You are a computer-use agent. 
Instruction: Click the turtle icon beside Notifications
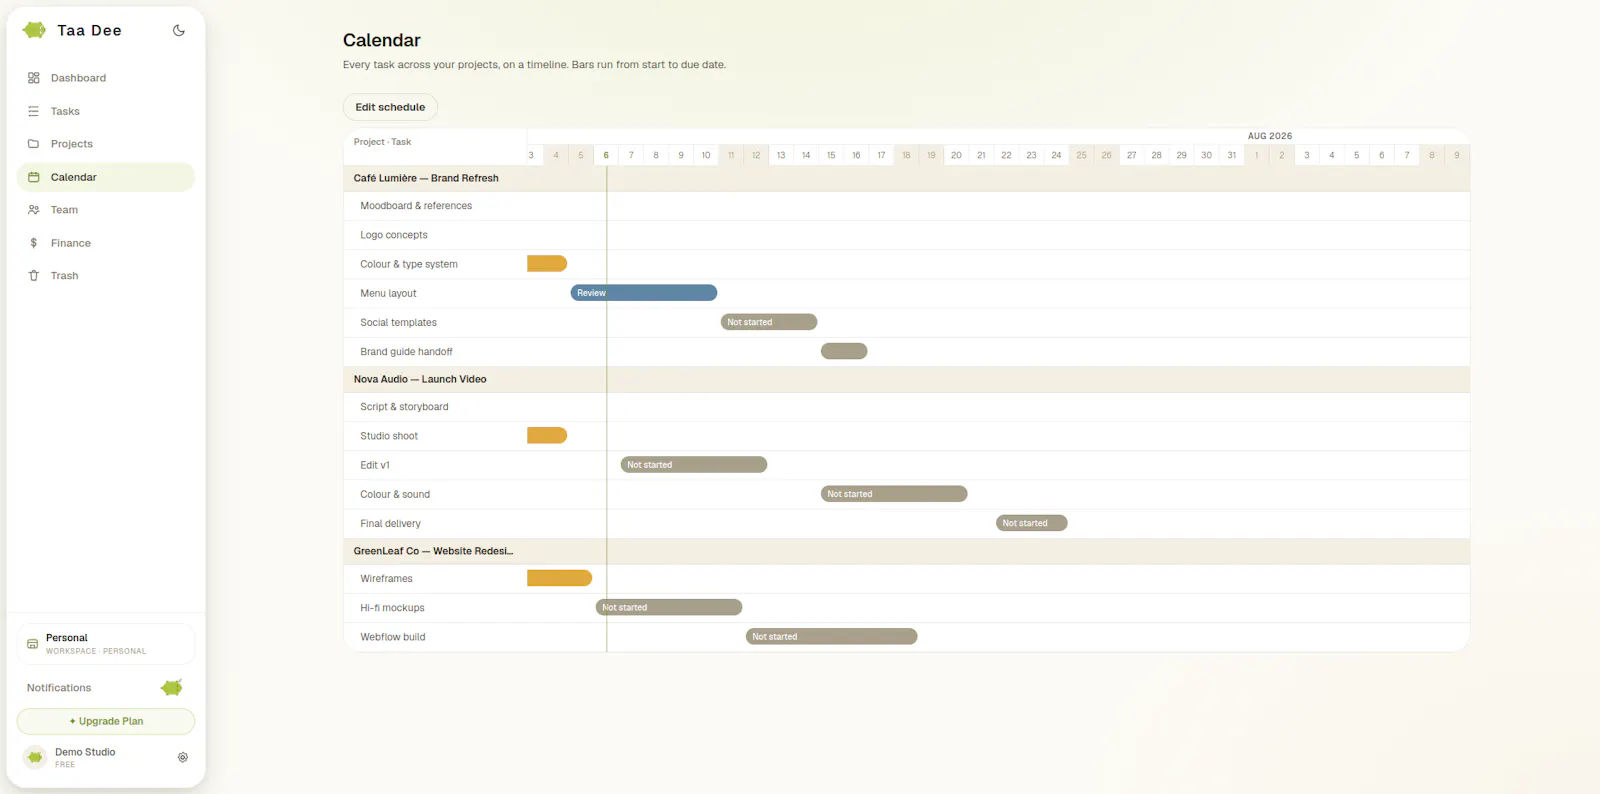coord(172,688)
